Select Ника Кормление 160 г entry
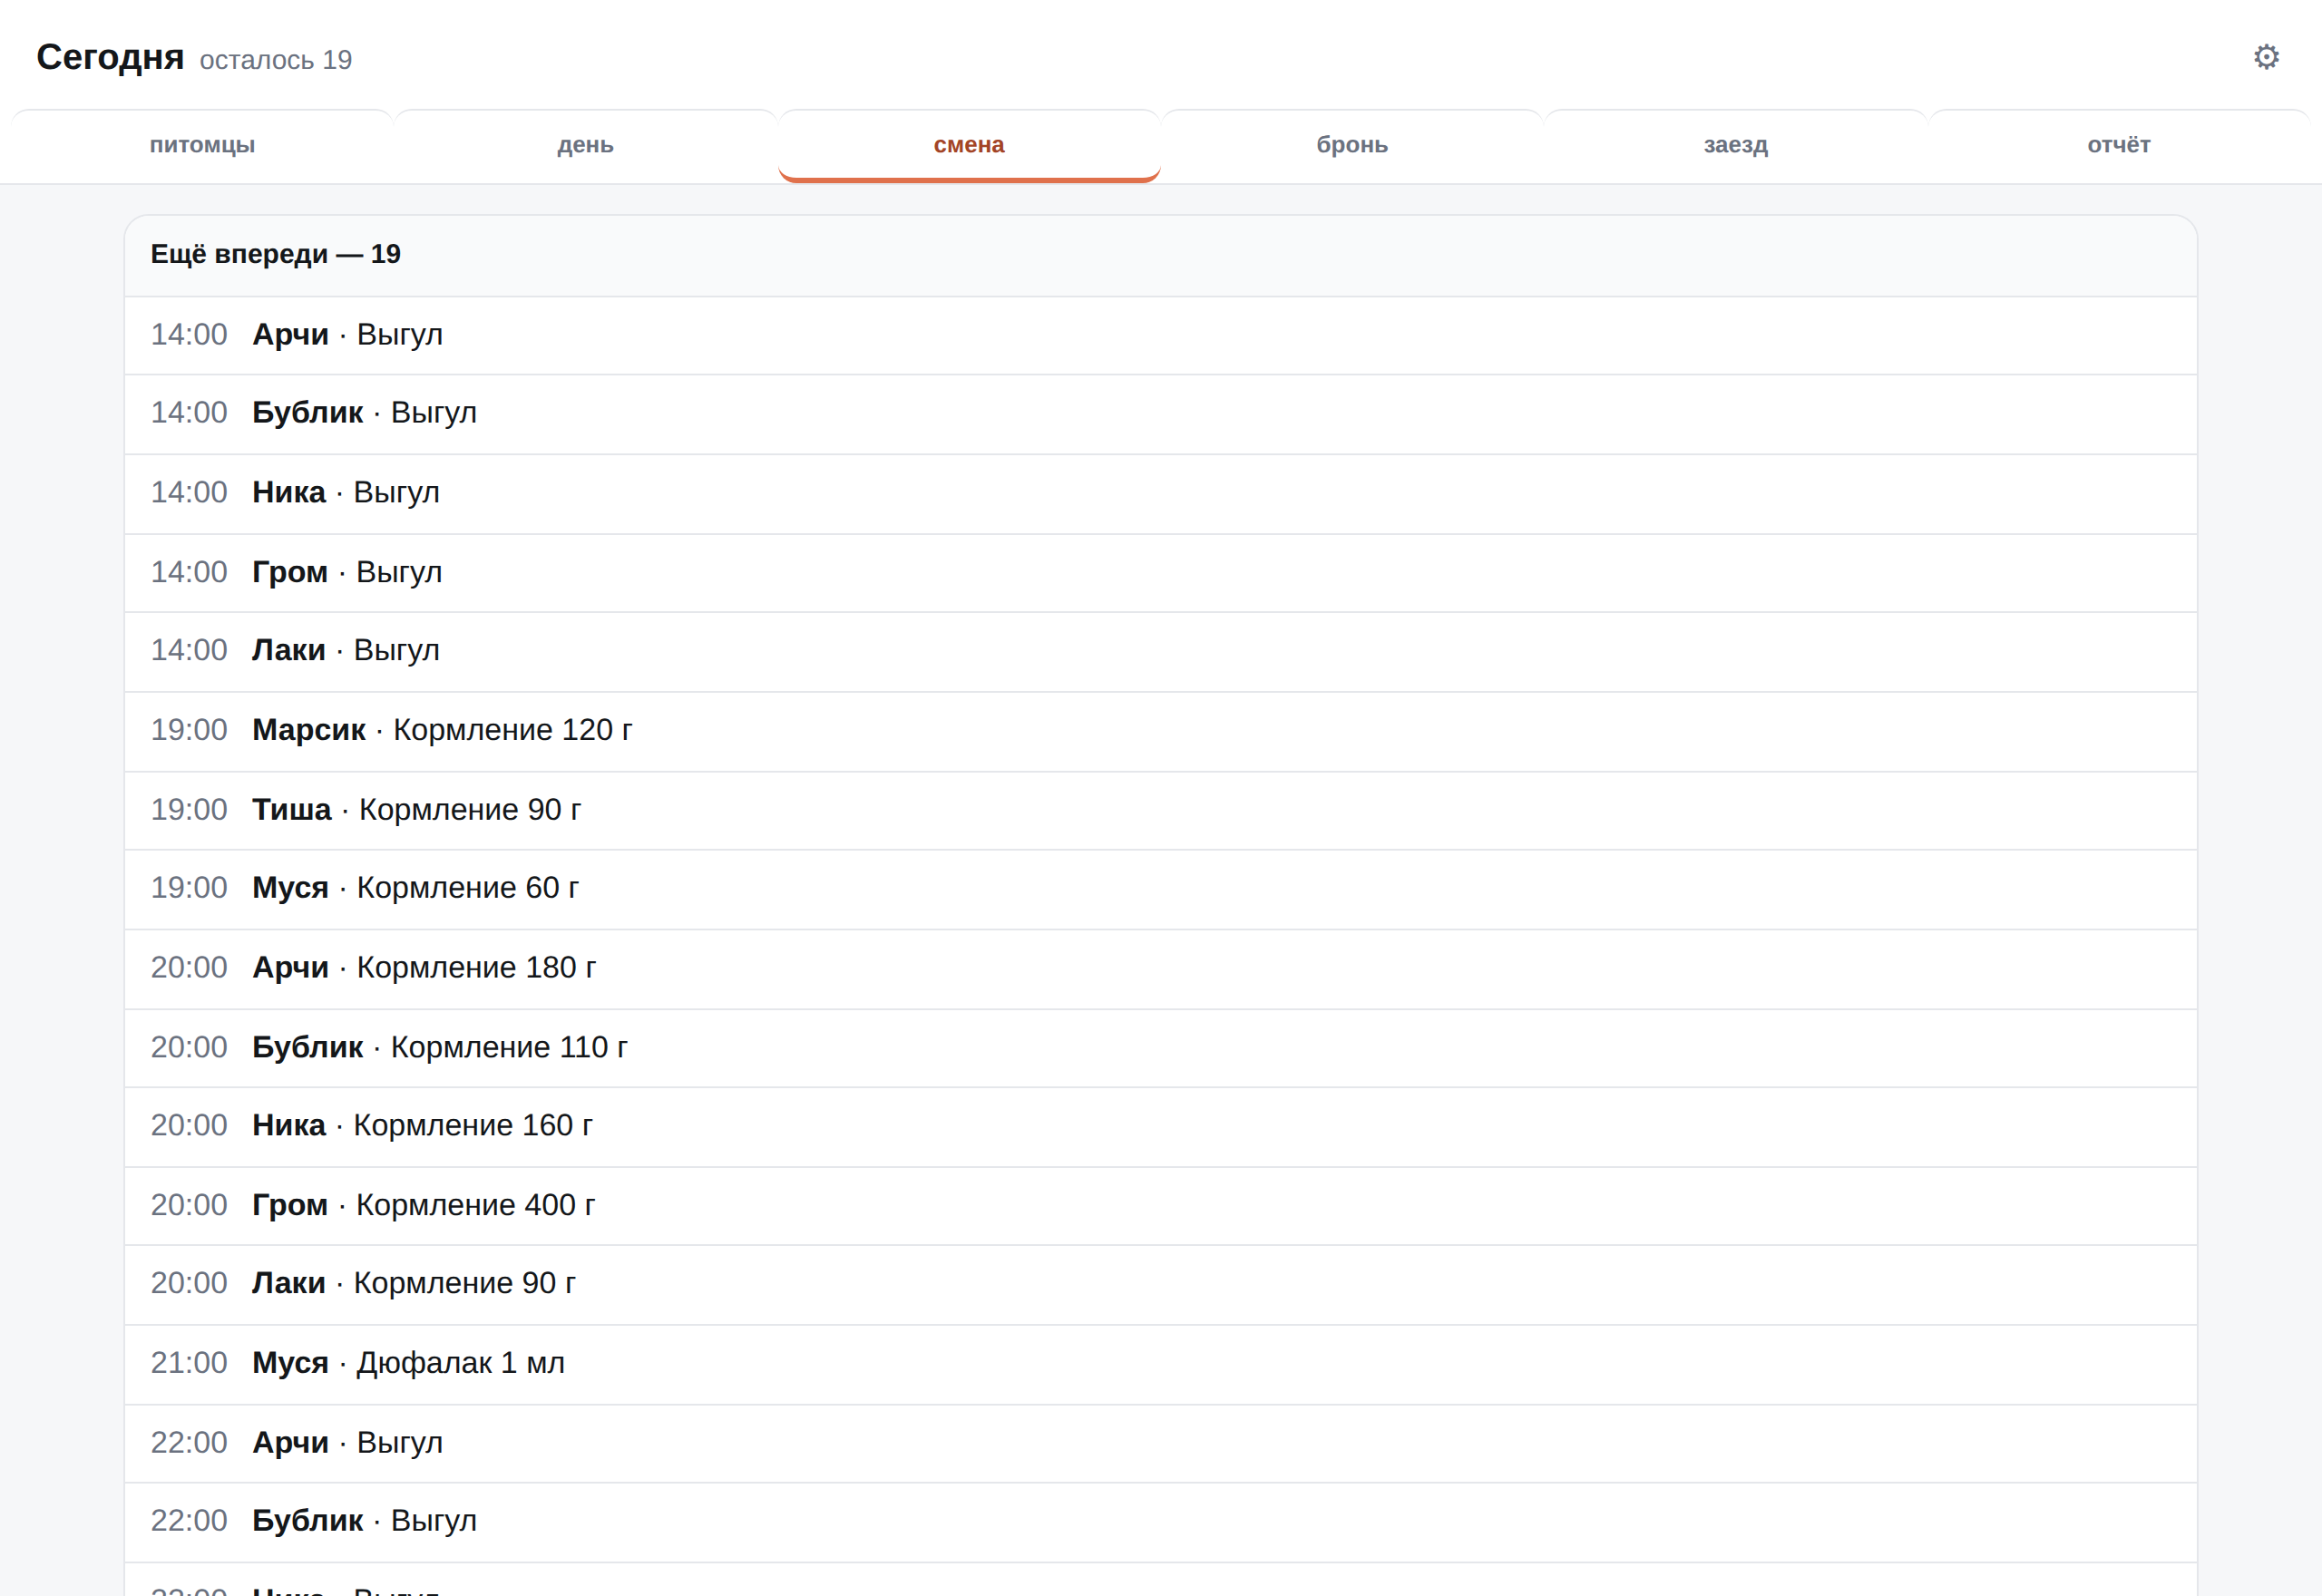 point(1160,1126)
